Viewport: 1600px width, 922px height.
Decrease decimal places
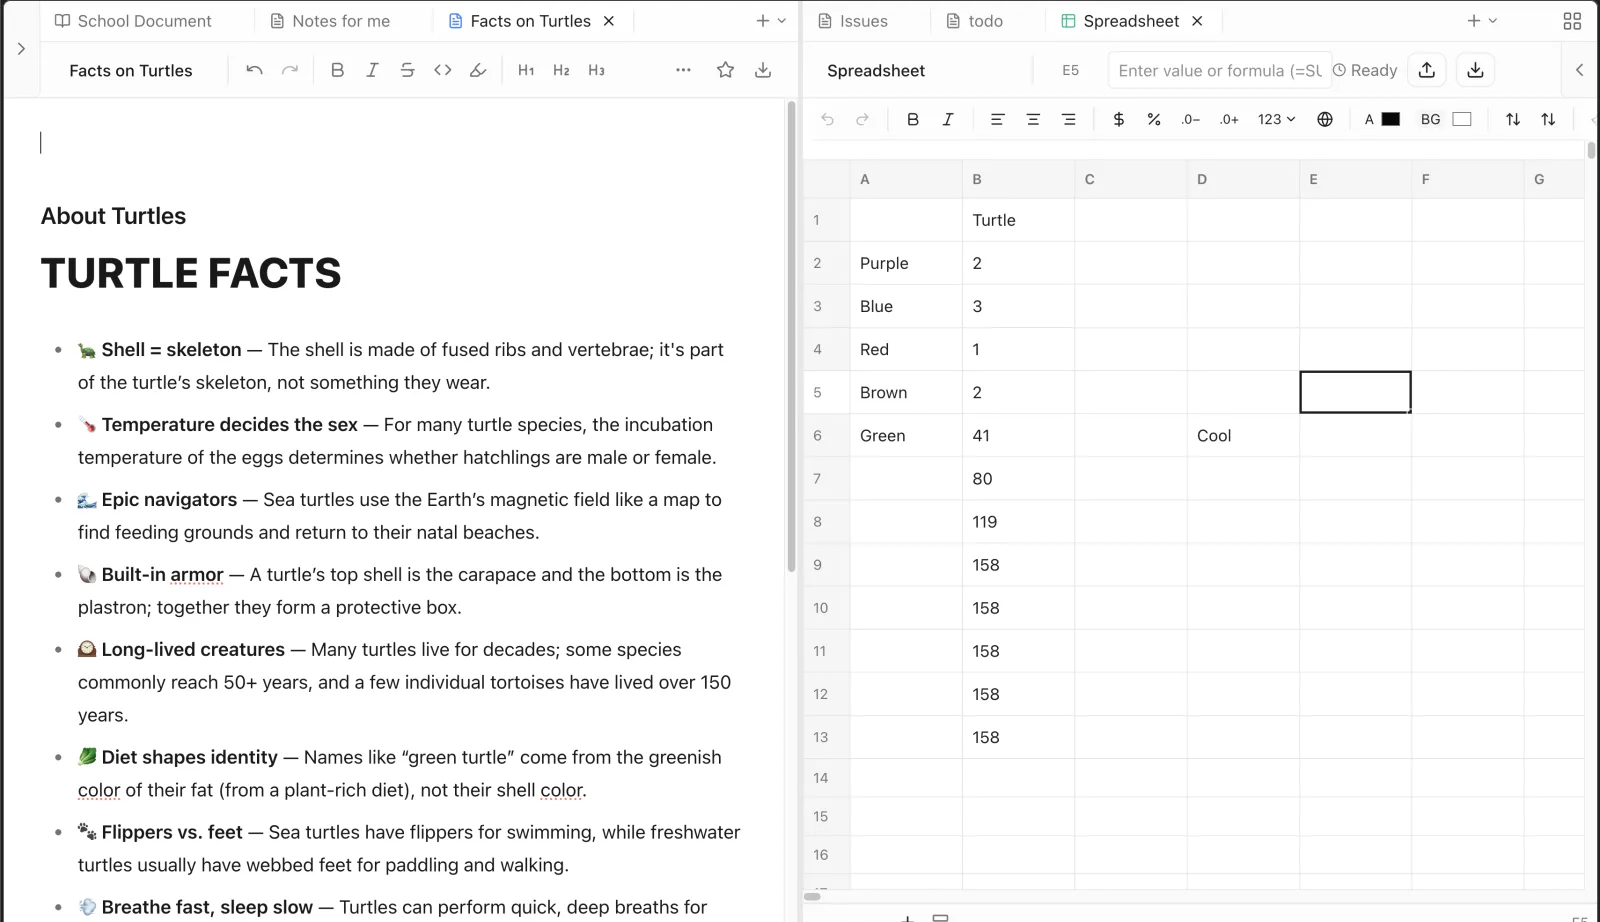pyautogui.click(x=1190, y=119)
